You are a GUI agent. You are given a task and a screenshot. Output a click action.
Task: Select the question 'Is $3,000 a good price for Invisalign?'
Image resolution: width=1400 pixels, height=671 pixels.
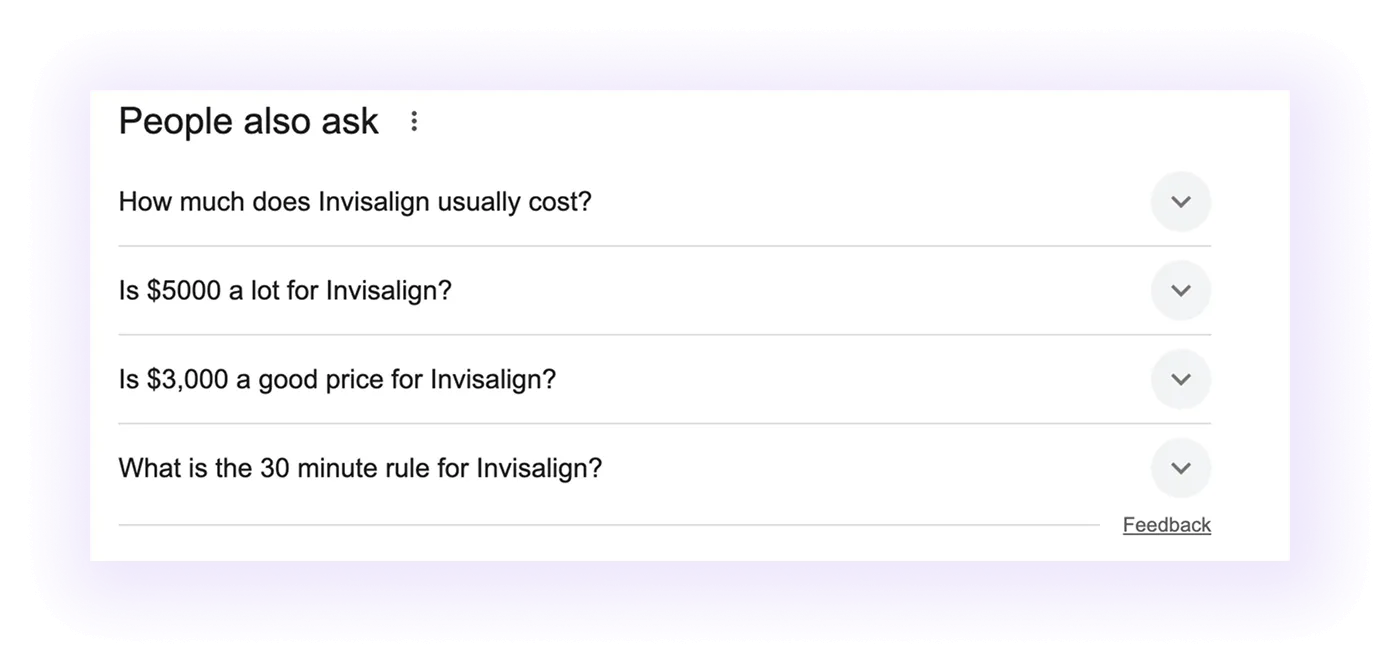pyautogui.click(x=338, y=379)
